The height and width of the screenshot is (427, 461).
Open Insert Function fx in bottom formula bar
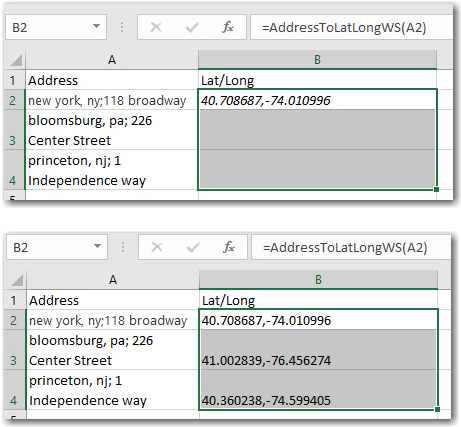pos(229,247)
